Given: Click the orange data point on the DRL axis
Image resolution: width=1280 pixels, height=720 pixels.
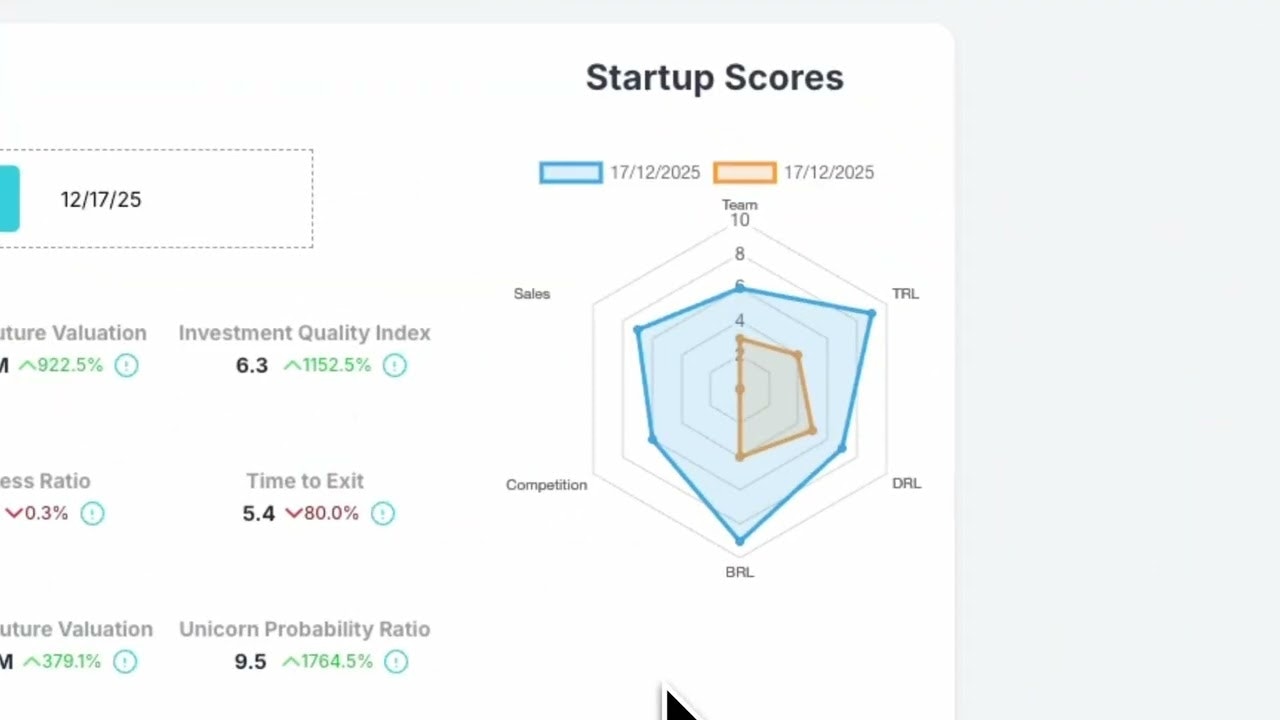Looking at the screenshot, I should pos(812,432).
